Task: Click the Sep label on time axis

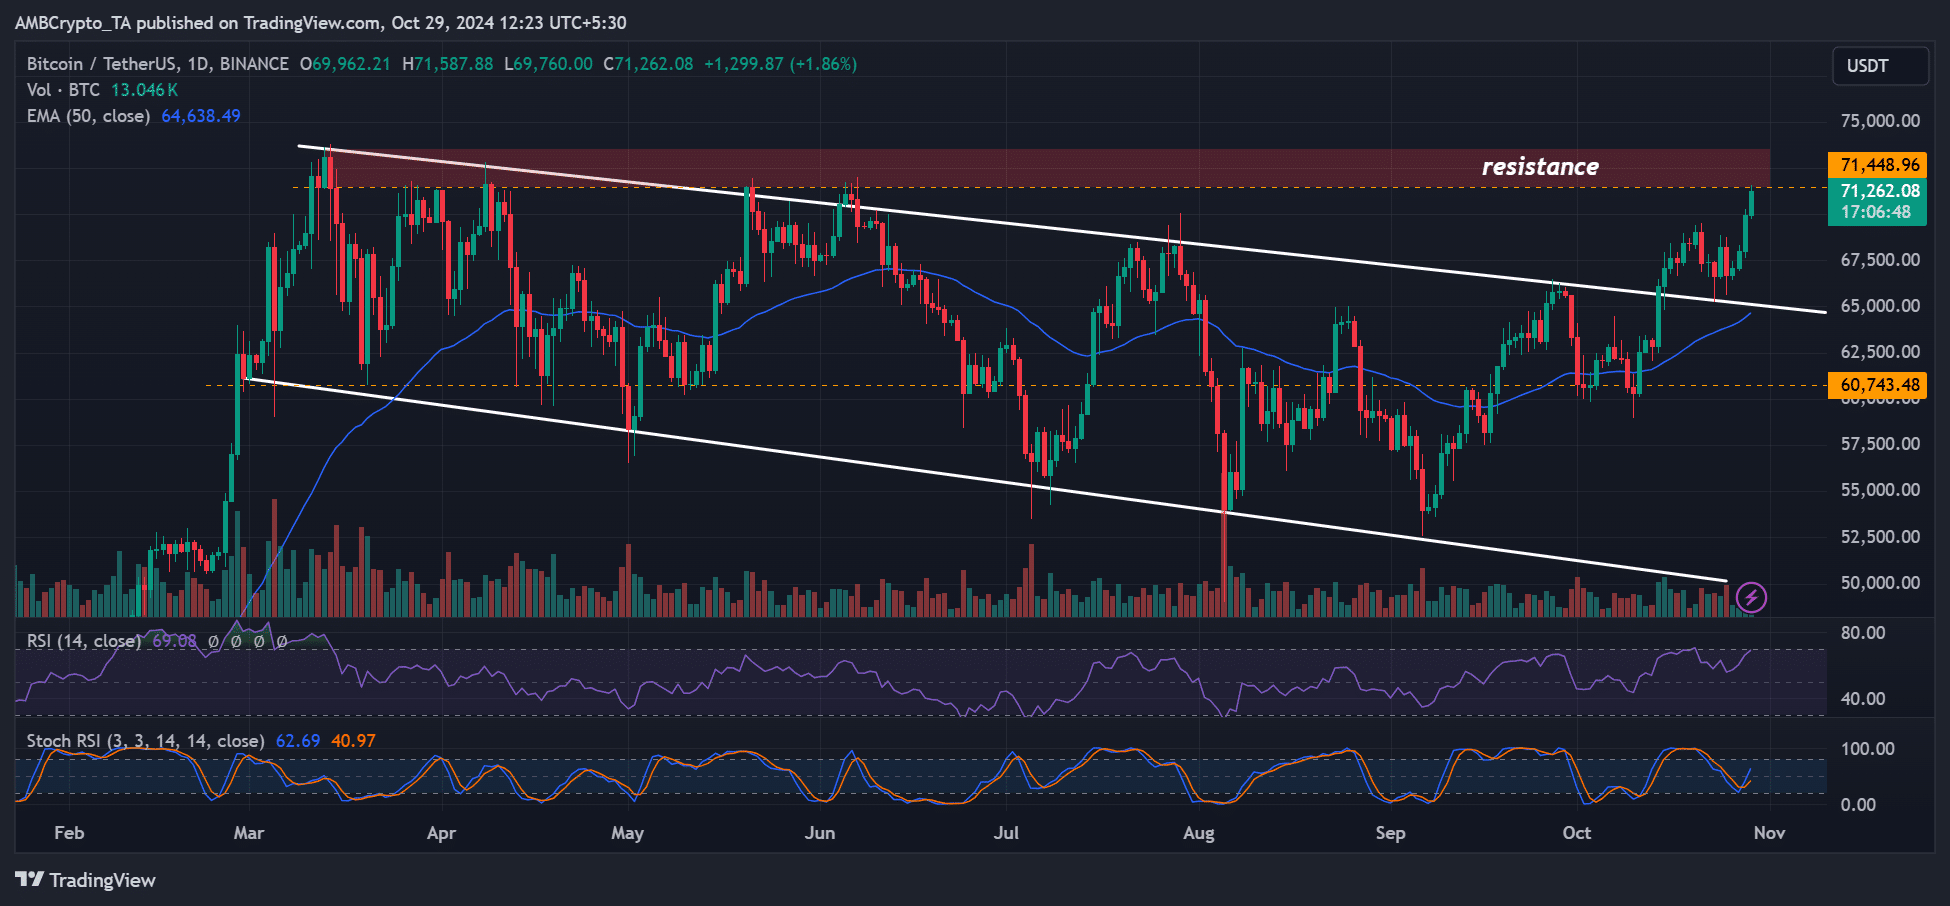Action: 1391,833
